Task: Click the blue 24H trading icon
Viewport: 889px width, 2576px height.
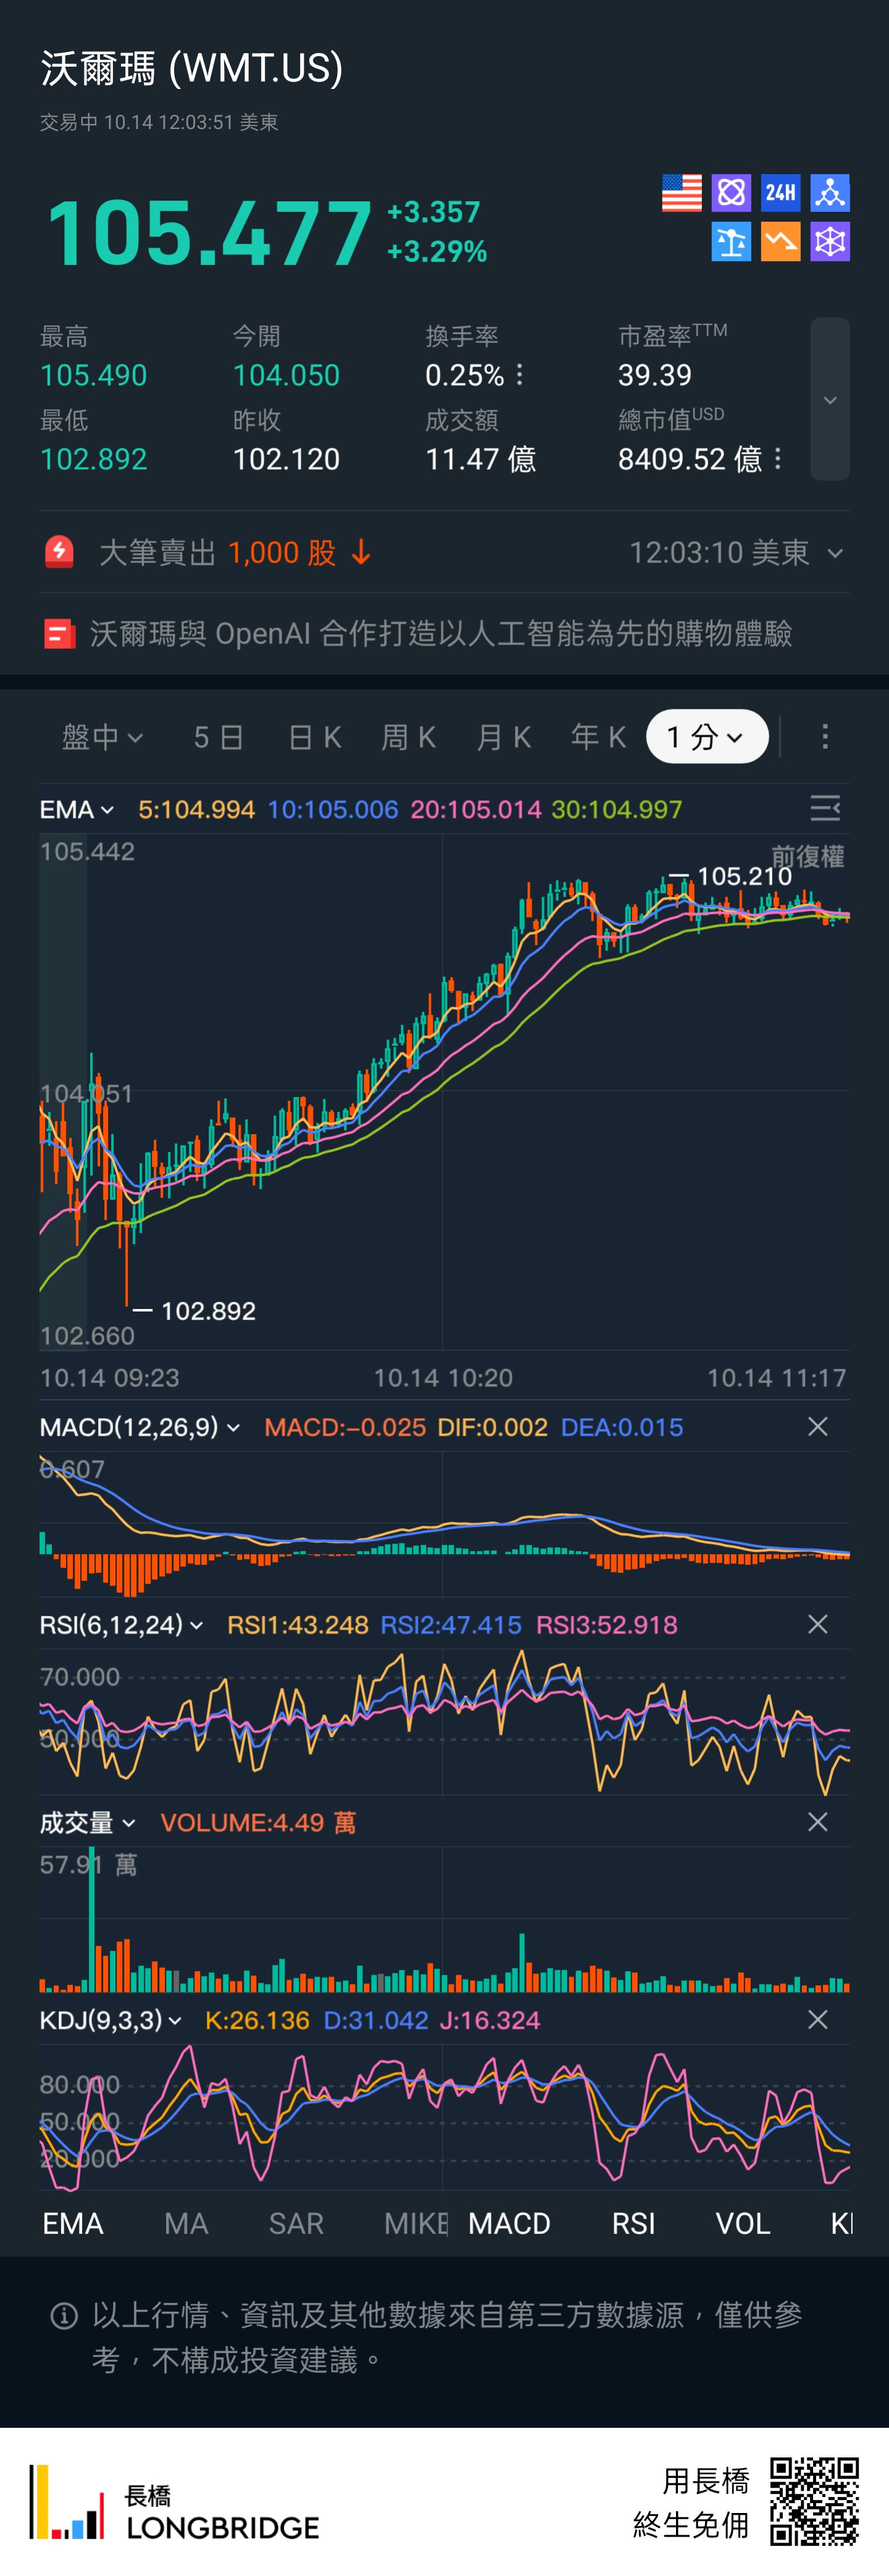Action: 780,193
